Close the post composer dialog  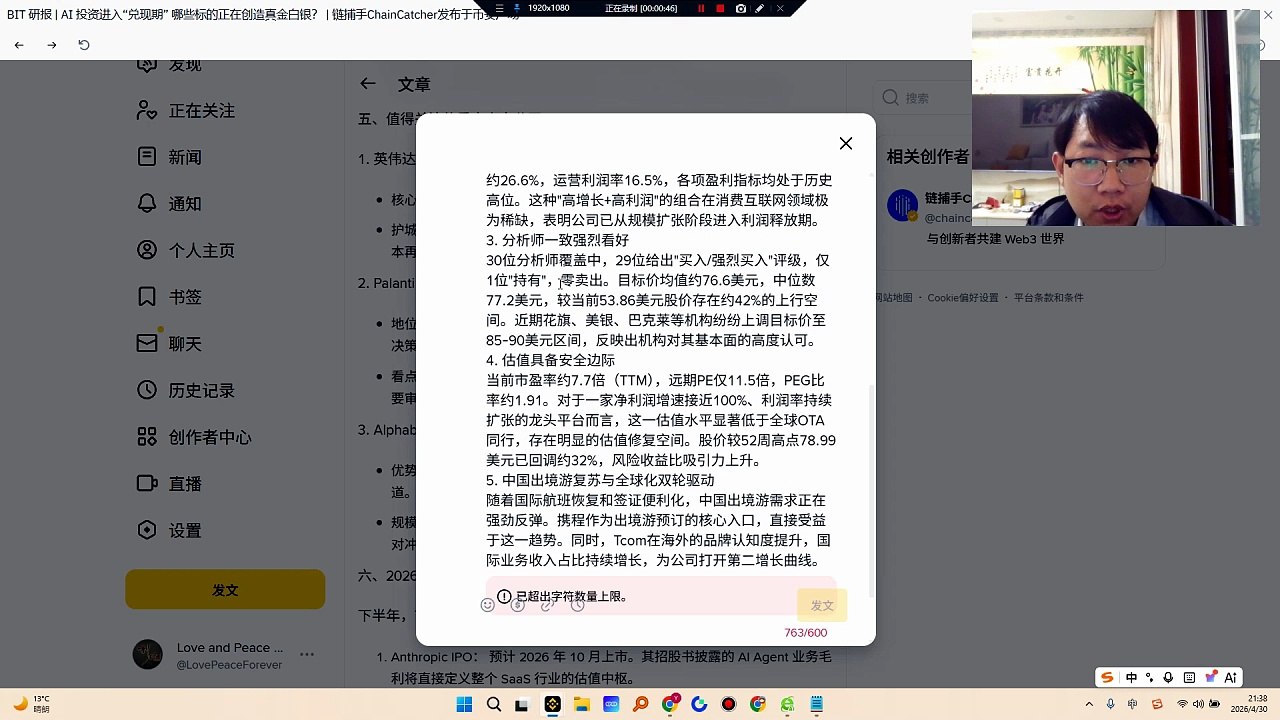tap(846, 143)
